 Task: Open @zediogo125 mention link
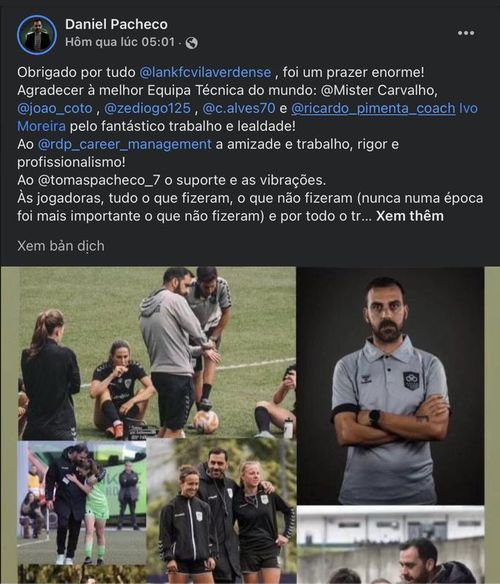pos(148,108)
